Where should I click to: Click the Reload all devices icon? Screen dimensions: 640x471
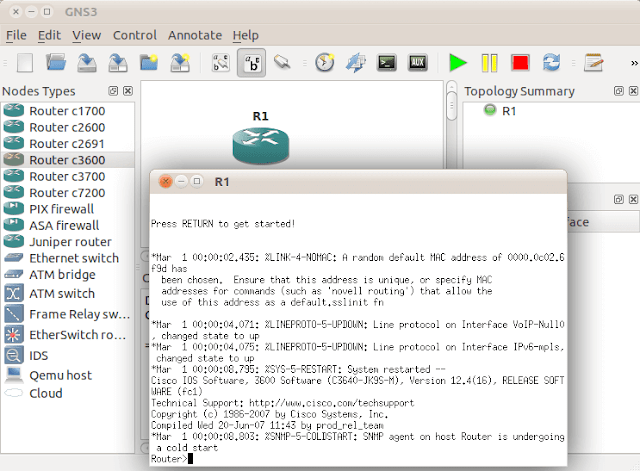pos(551,63)
